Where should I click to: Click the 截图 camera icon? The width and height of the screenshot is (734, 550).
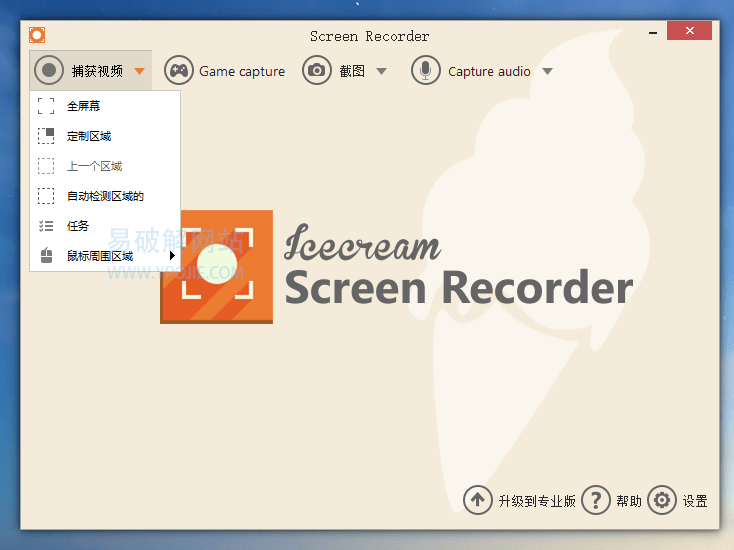[316, 70]
